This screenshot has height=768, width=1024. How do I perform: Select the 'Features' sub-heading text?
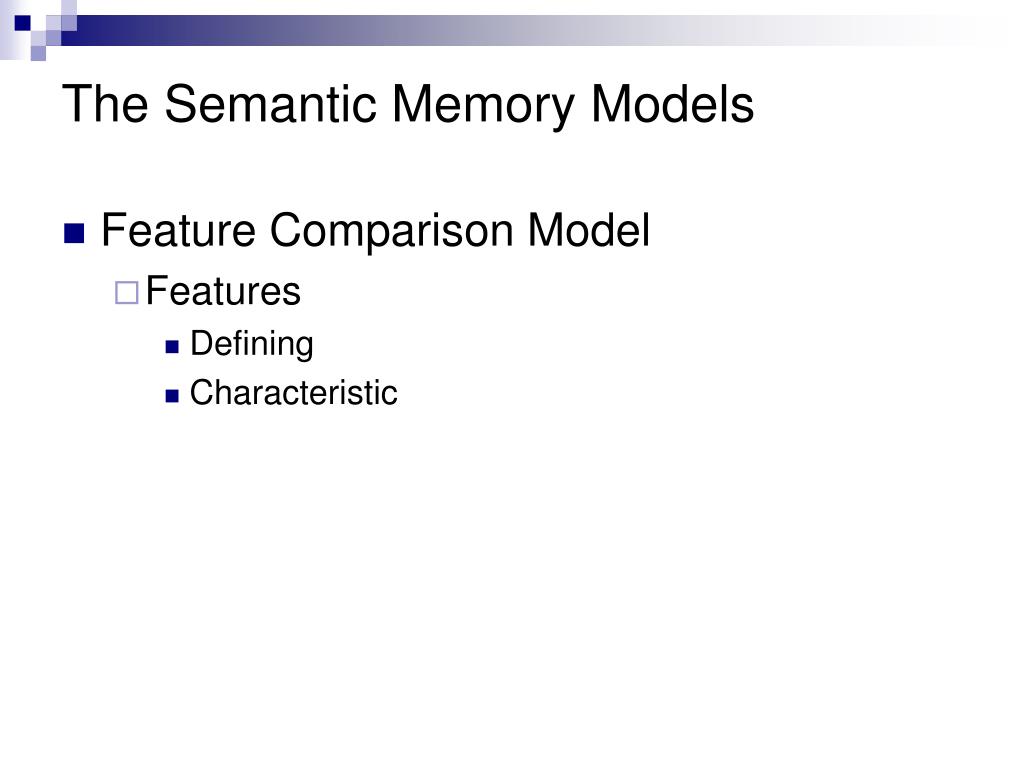223,291
